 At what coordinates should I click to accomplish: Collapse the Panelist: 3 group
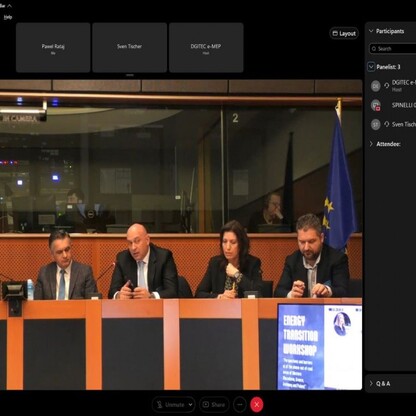pos(371,67)
